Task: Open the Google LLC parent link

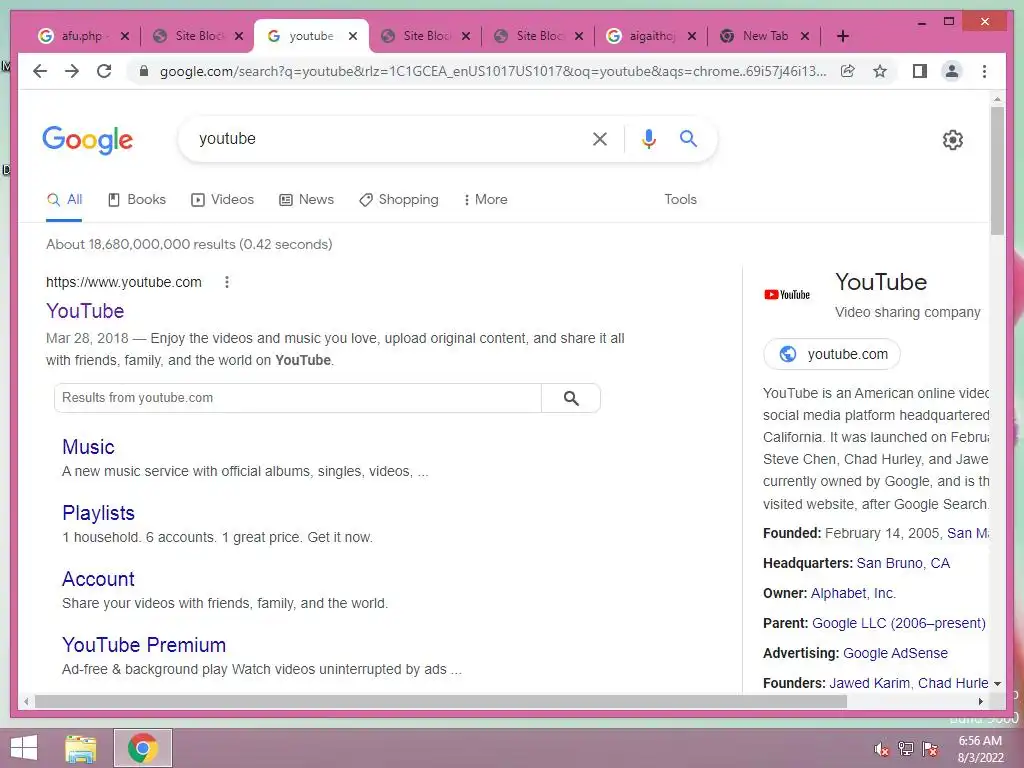Action: [x=899, y=624]
